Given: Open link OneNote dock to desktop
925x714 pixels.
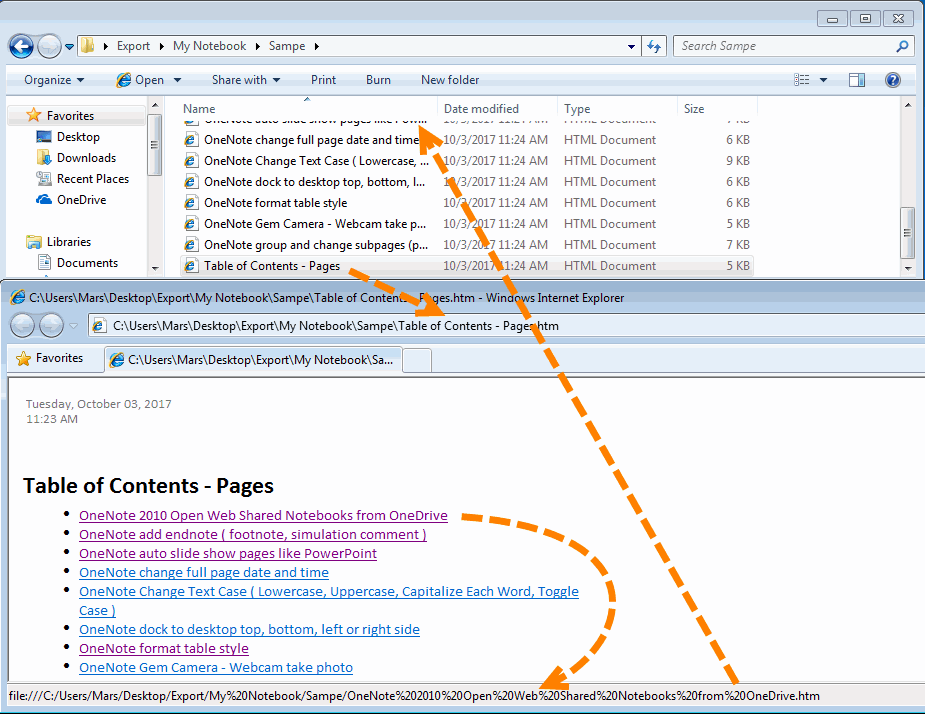Looking at the screenshot, I should click(x=249, y=630).
